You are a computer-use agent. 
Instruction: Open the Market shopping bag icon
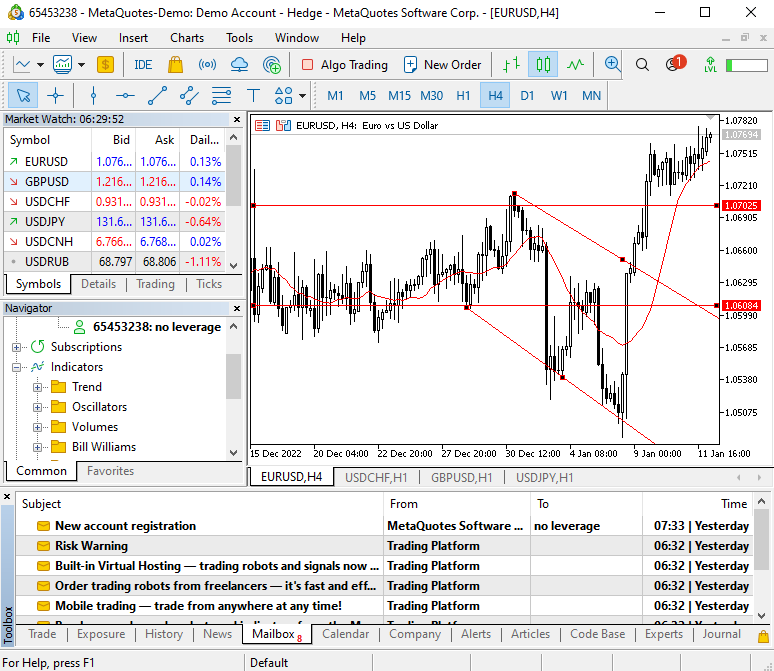point(175,65)
